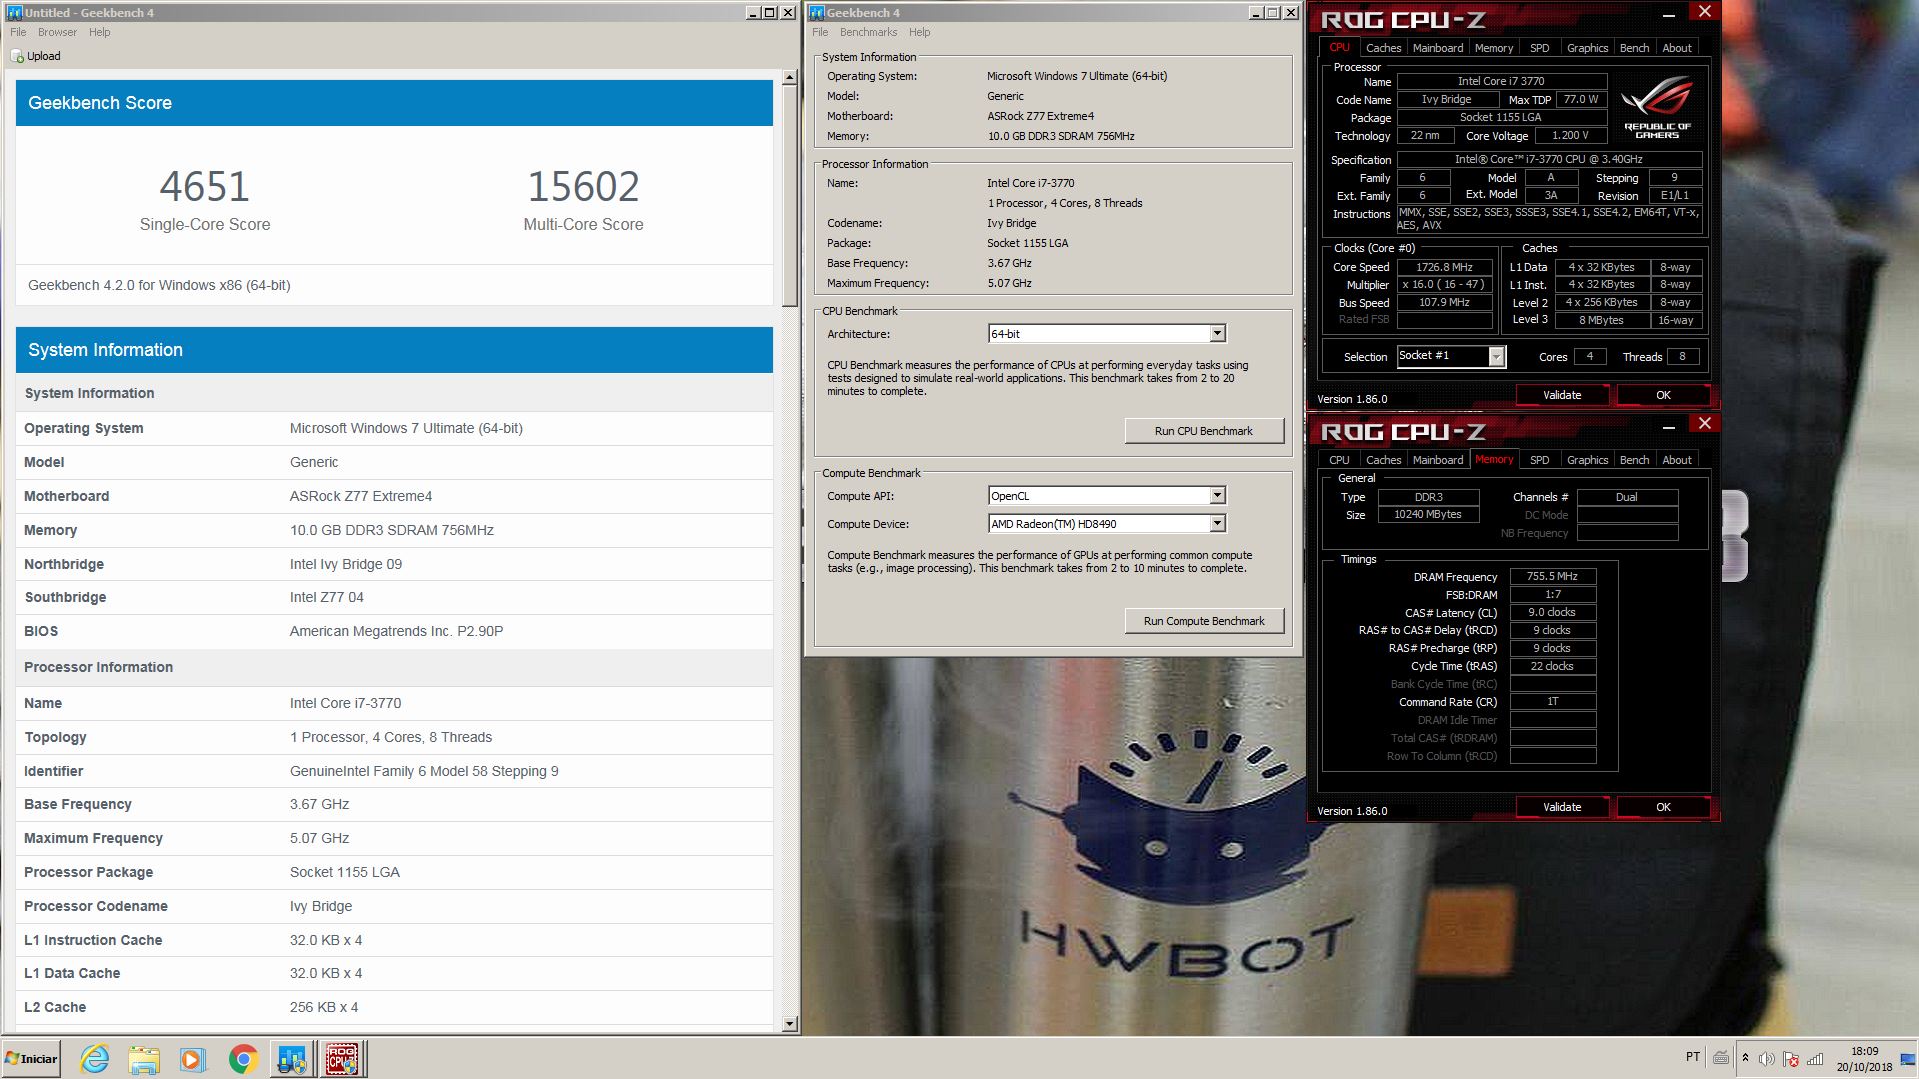The width and height of the screenshot is (1919, 1079).
Task: Switch to CPU tab in lower CPU-Z
Action: tap(1339, 460)
